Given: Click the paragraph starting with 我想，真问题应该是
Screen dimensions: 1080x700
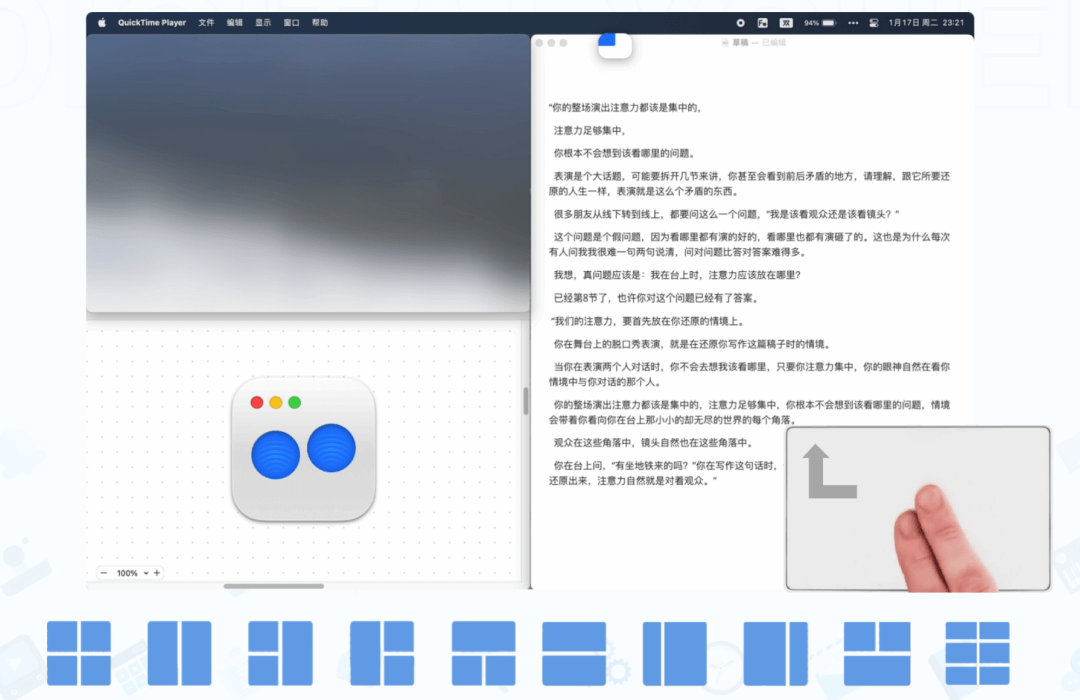Looking at the screenshot, I should point(677,275).
